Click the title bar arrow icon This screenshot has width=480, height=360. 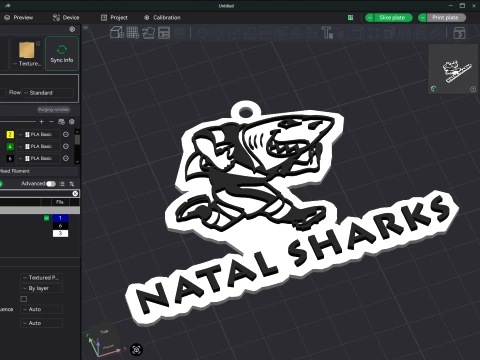click(7, 6)
